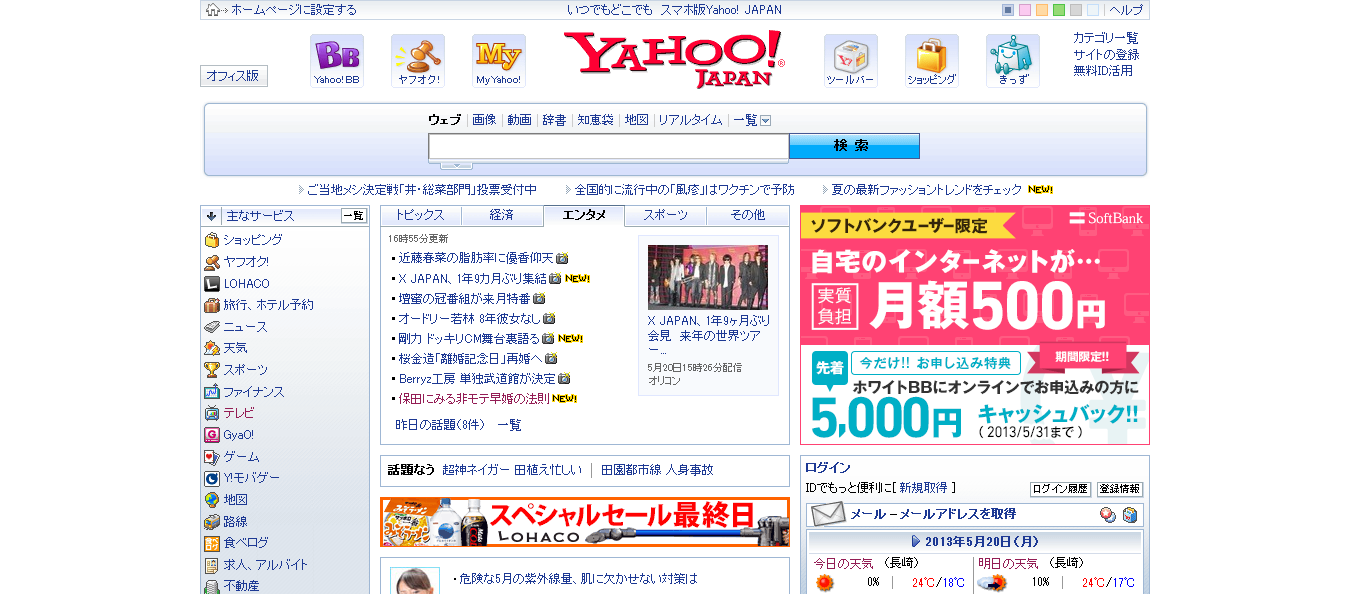
Task: Click into the web search input field
Action: click(608, 146)
